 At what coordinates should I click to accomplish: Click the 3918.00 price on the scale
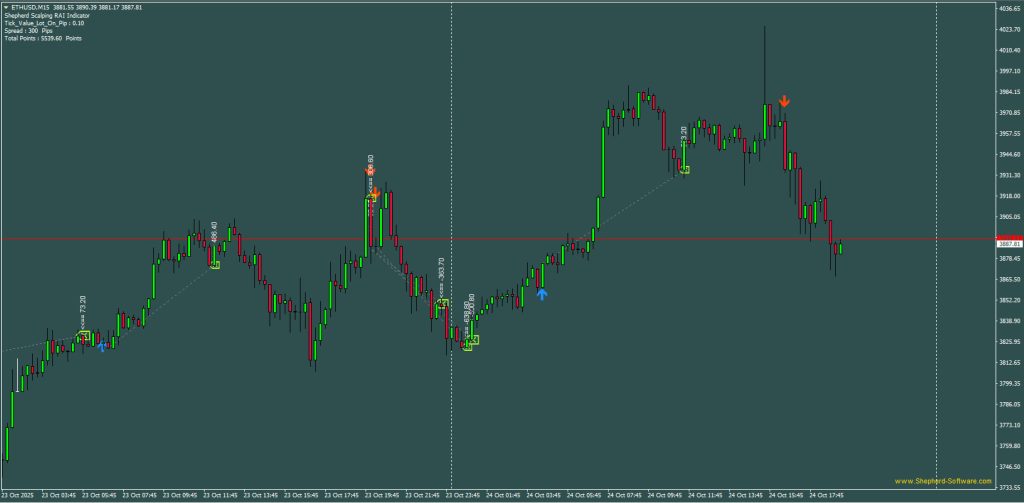1009,196
